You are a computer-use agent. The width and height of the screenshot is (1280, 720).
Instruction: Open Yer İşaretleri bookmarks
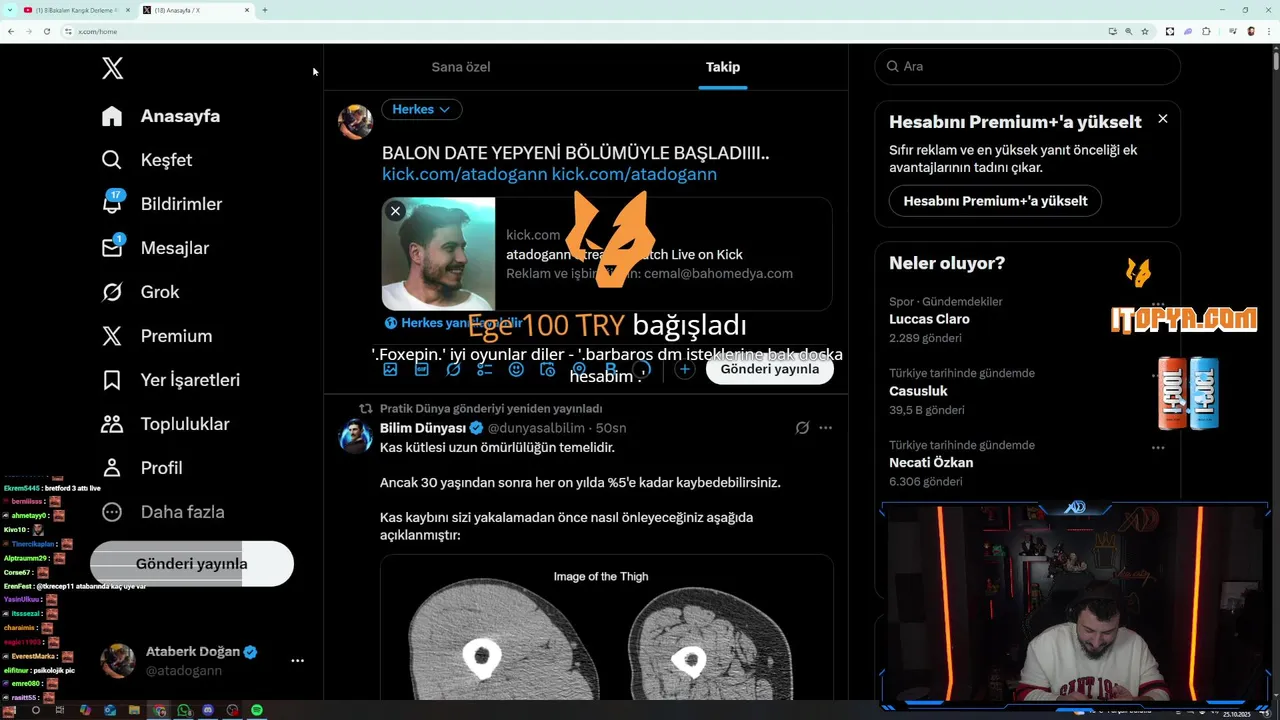171,380
